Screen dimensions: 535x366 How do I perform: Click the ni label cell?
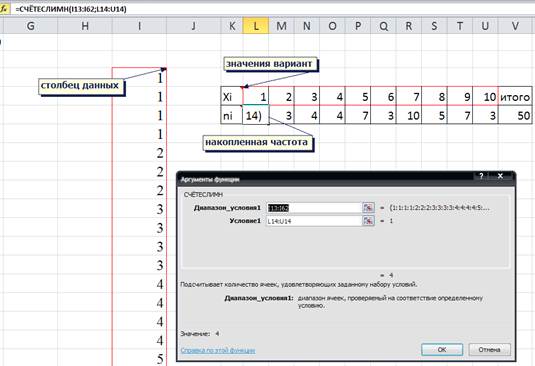pyautogui.click(x=232, y=115)
